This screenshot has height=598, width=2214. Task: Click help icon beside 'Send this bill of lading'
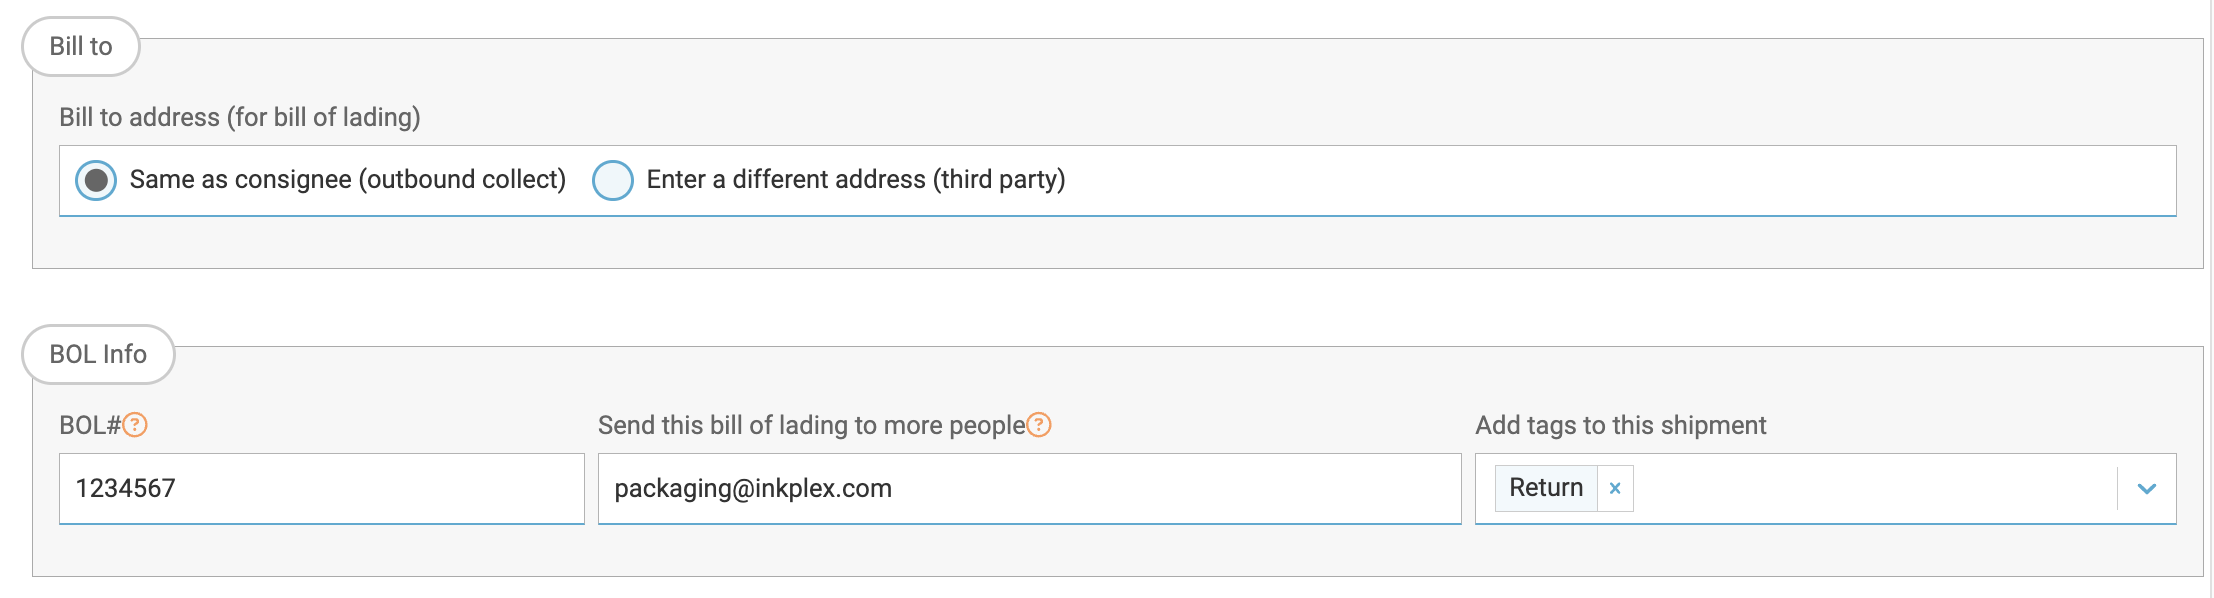pos(1039,425)
